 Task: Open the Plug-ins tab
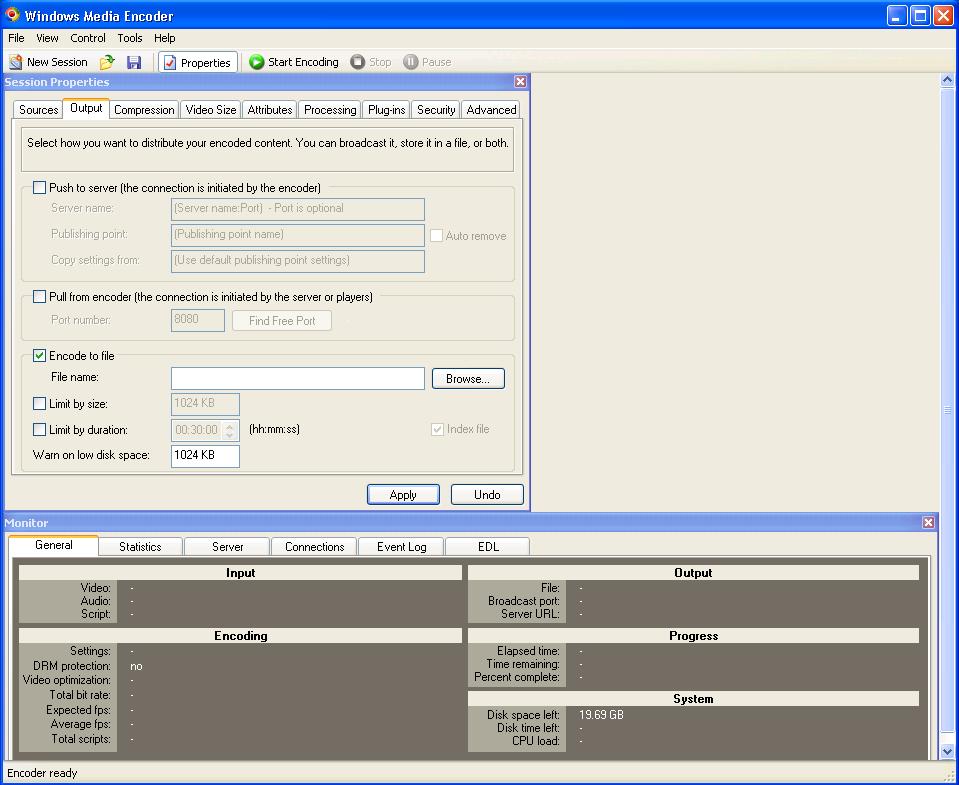point(386,109)
